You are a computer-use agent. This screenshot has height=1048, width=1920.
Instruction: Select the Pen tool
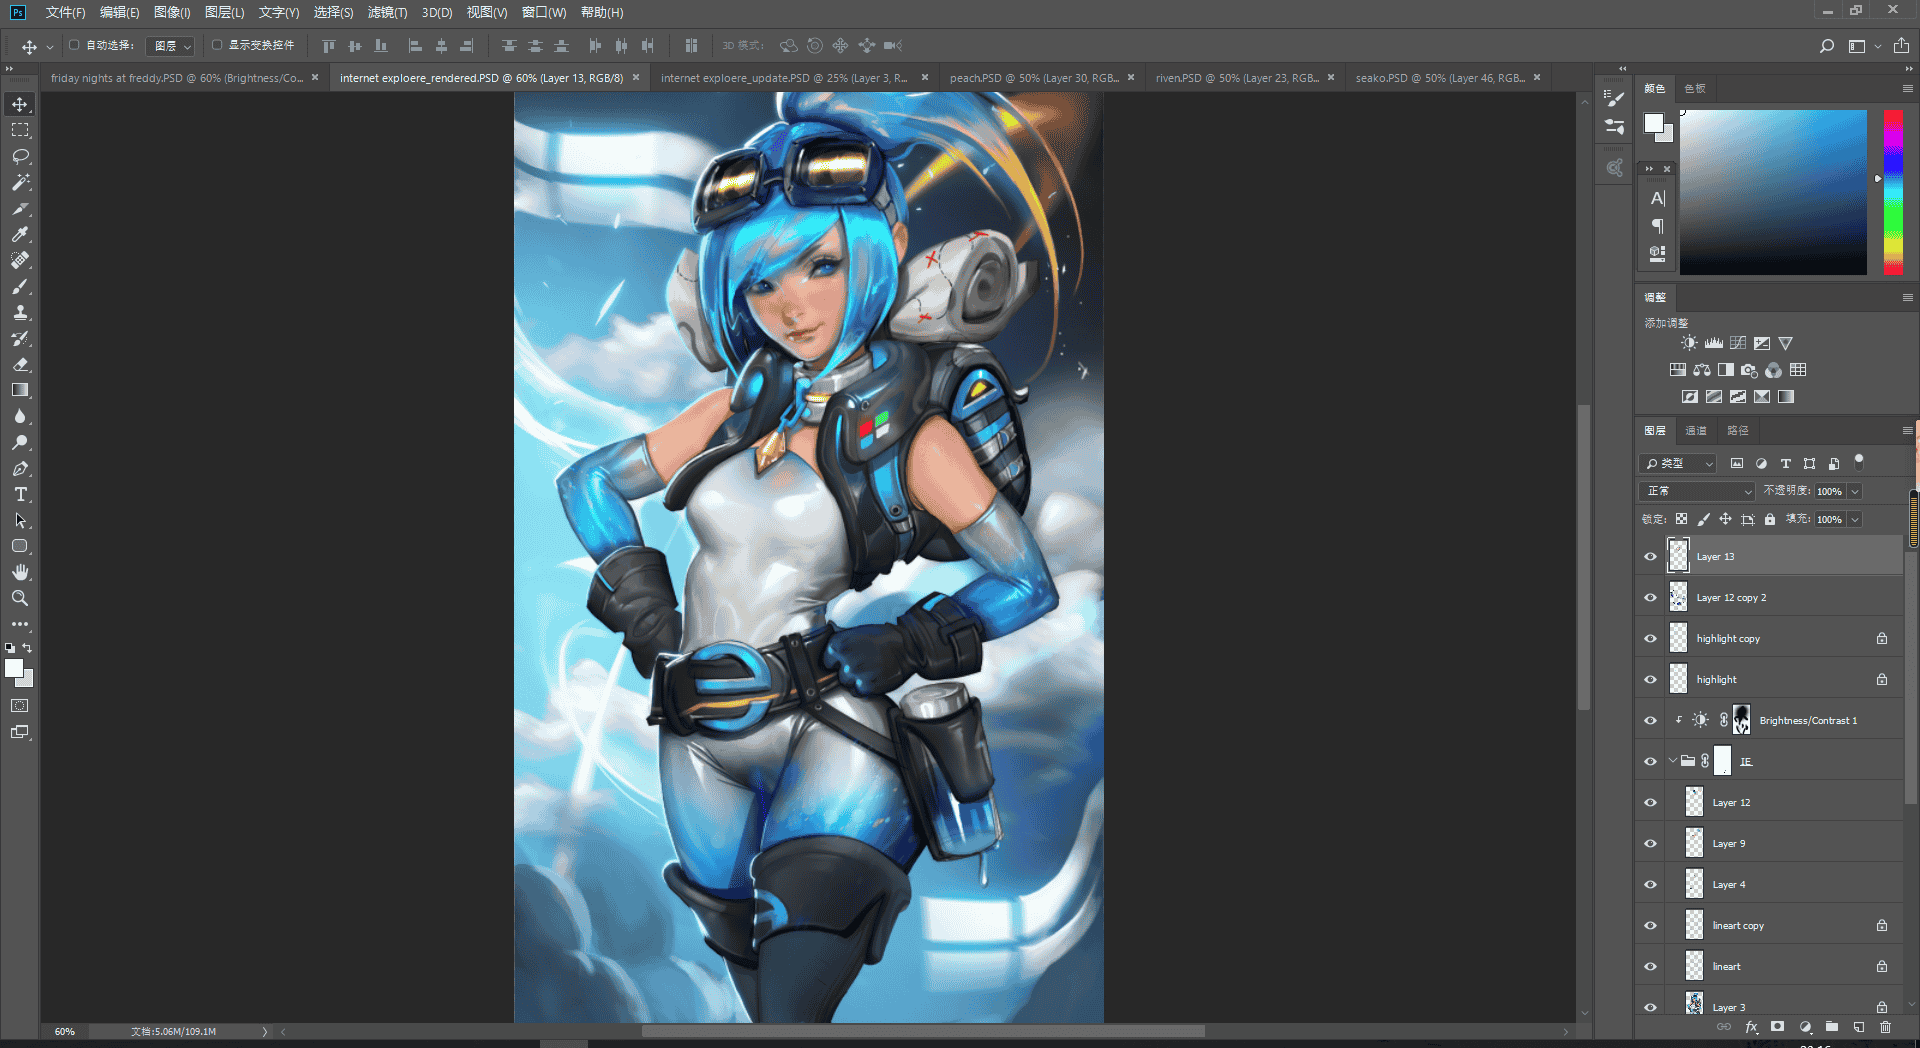pyautogui.click(x=20, y=468)
